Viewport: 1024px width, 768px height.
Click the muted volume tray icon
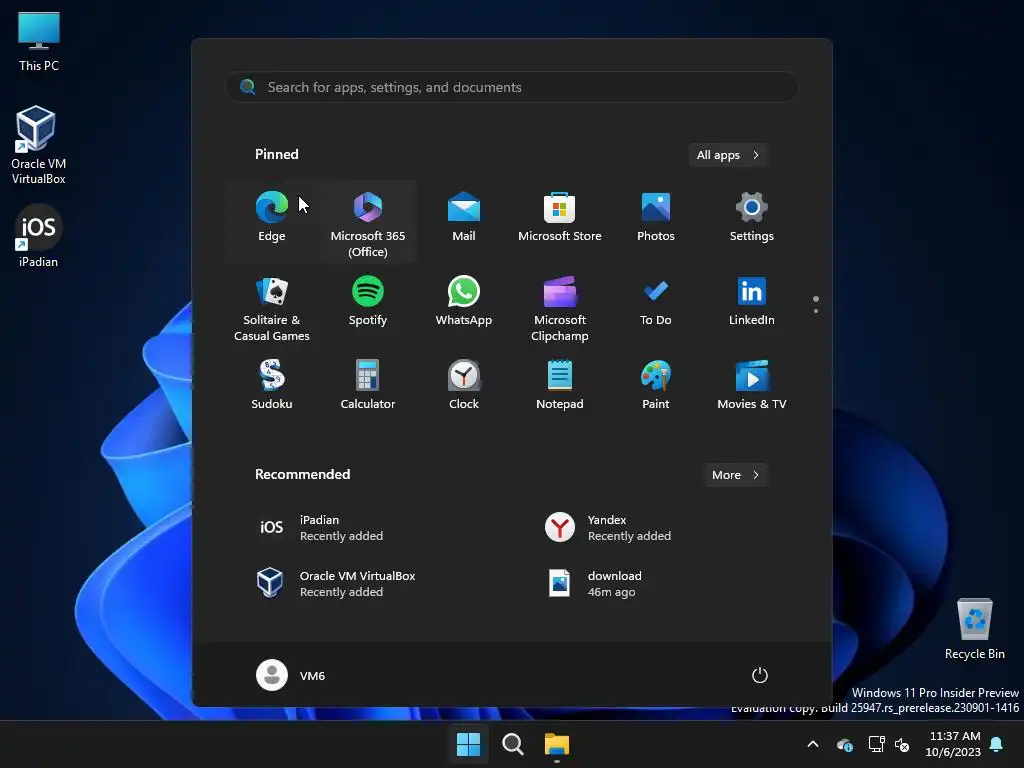[x=902, y=744]
